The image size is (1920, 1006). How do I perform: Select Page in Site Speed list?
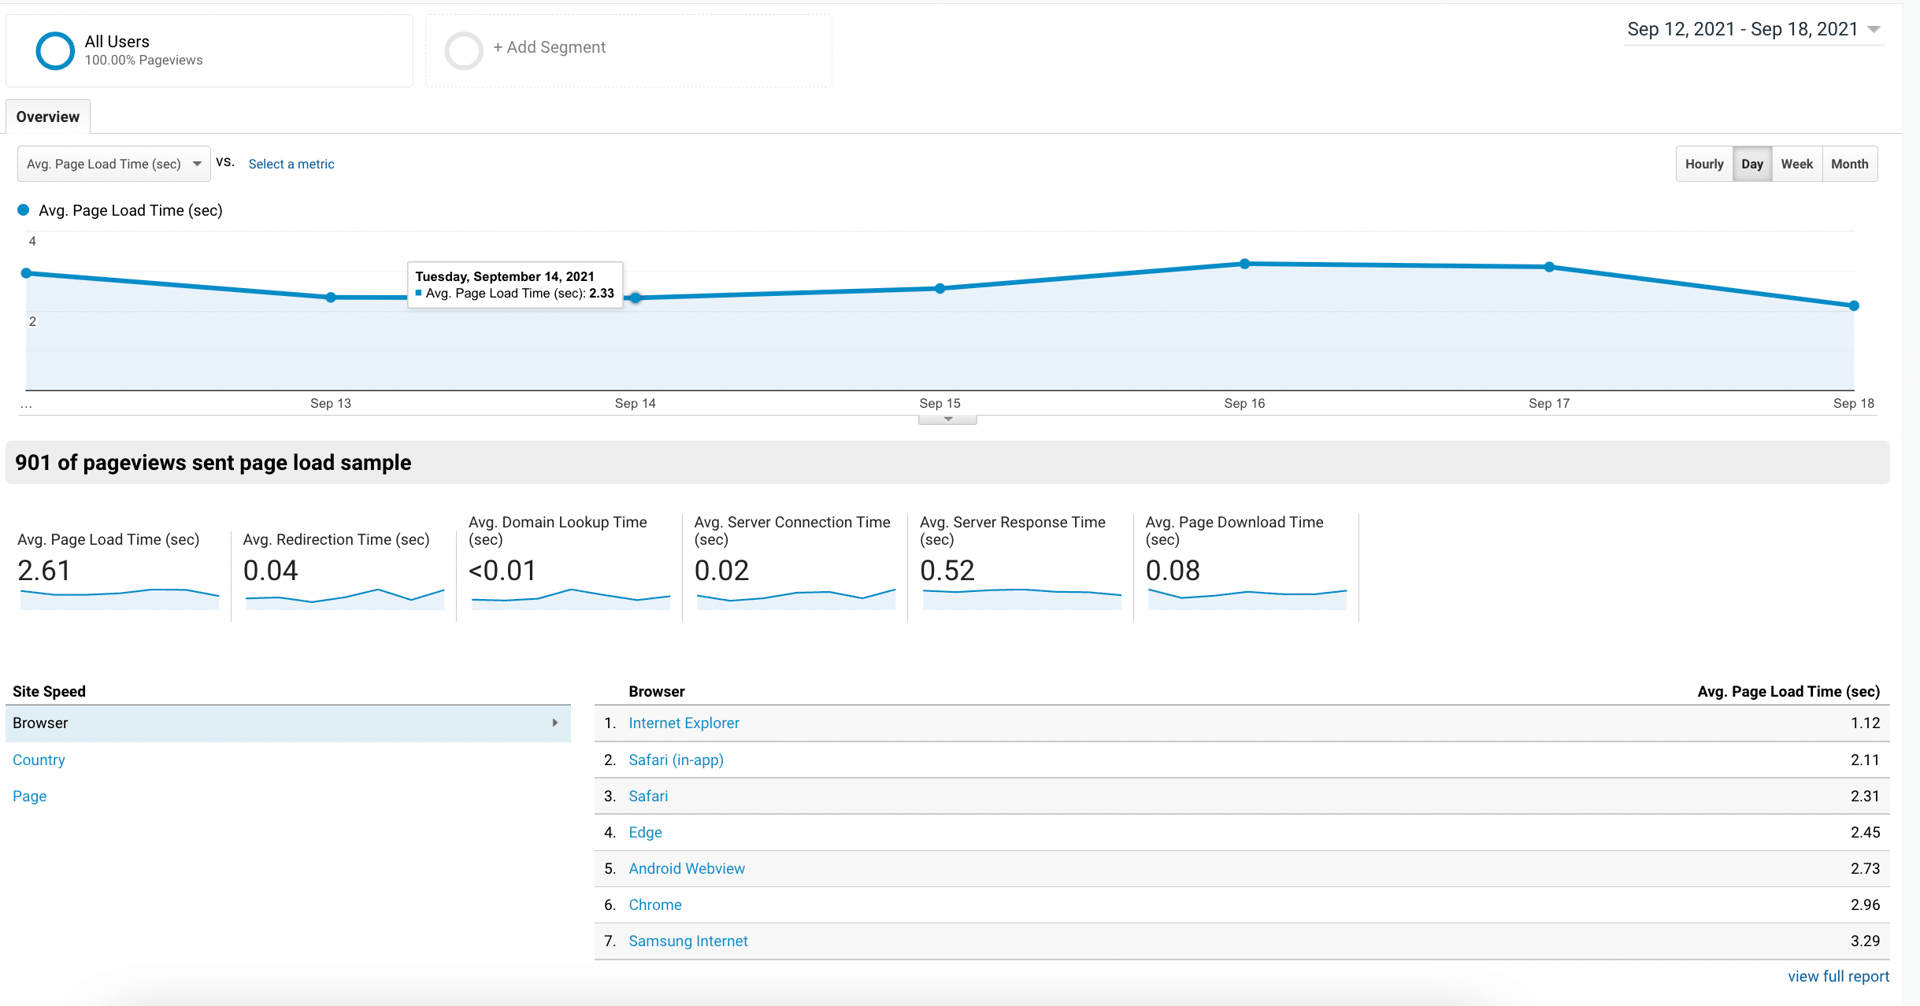pos(30,796)
